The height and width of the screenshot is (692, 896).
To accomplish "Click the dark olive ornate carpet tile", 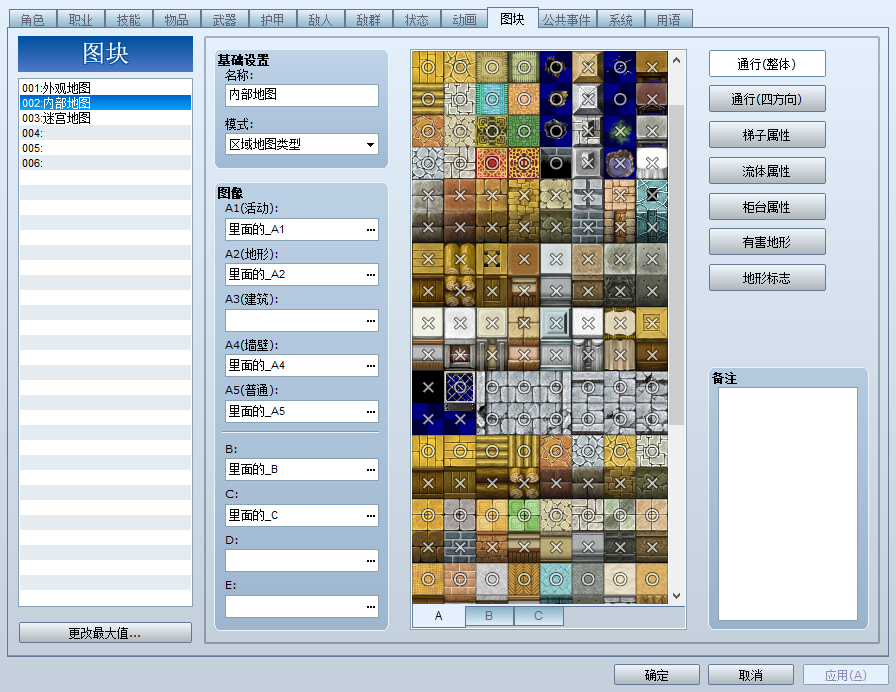I will coord(491,131).
